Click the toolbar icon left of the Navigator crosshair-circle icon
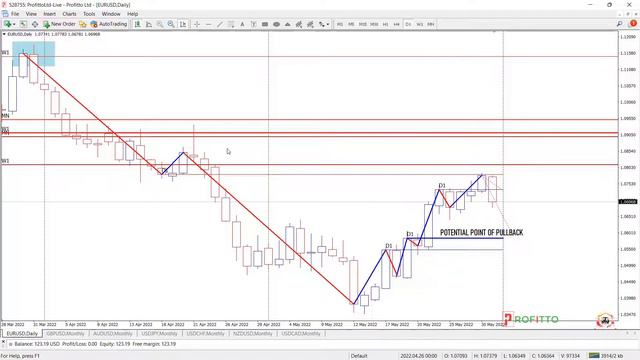Screen dimensions: 640x360 24,24
